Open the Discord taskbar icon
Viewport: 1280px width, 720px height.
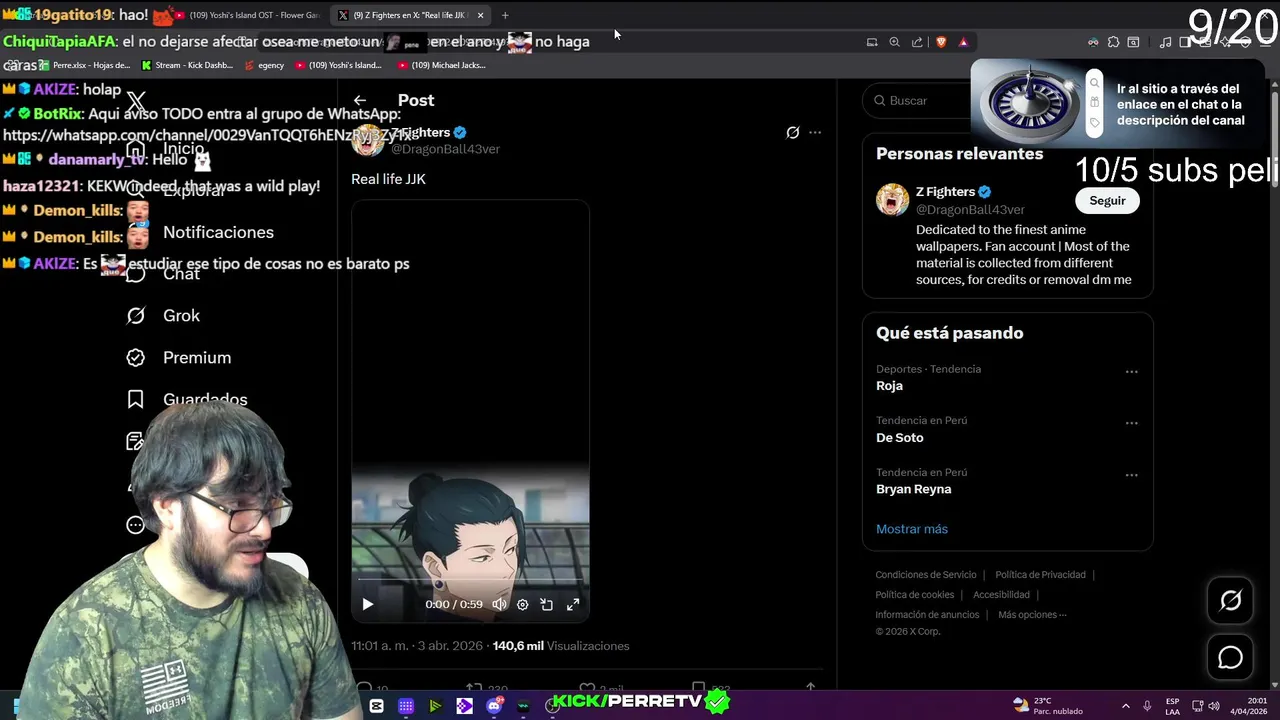pyautogui.click(x=494, y=706)
